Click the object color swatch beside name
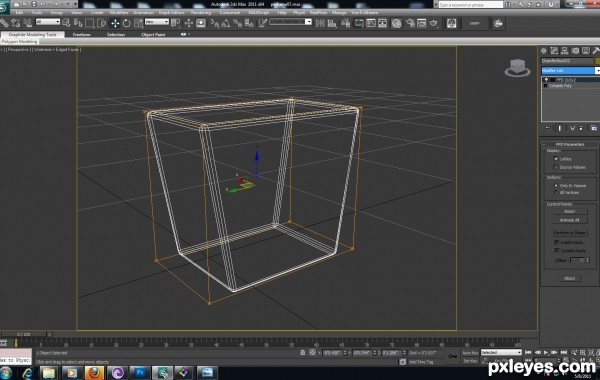The image size is (600, 380). coord(598,61)
